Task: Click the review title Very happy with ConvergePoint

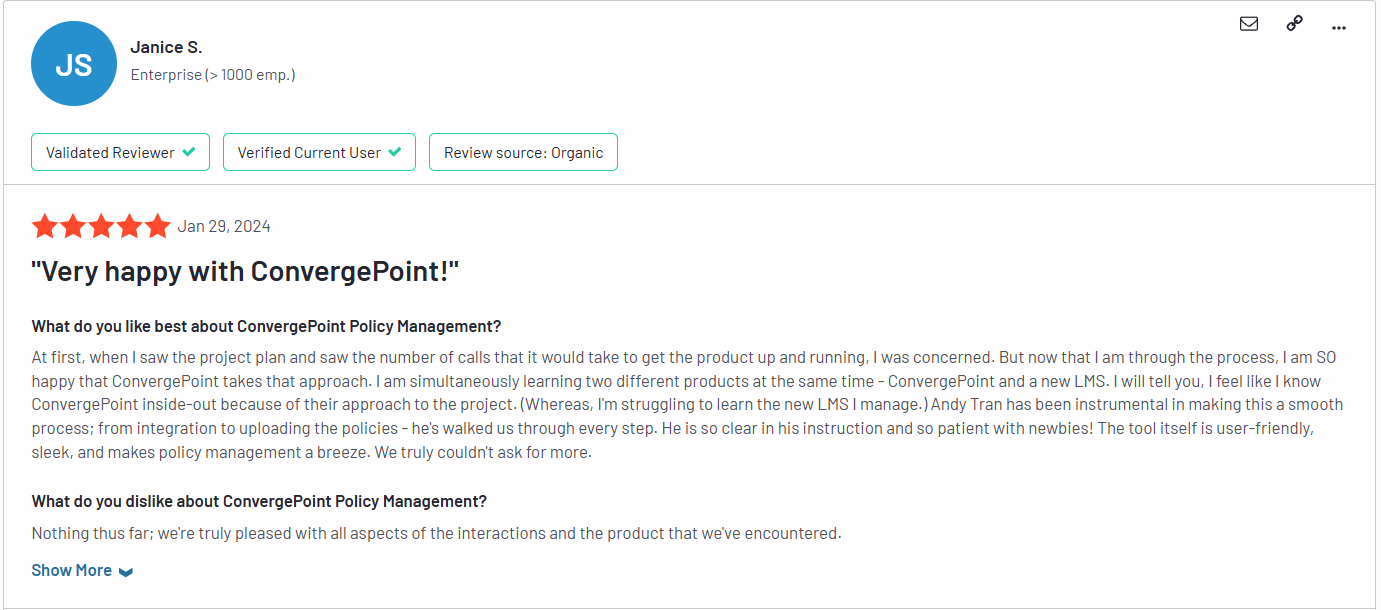Action: coord(244,270)
